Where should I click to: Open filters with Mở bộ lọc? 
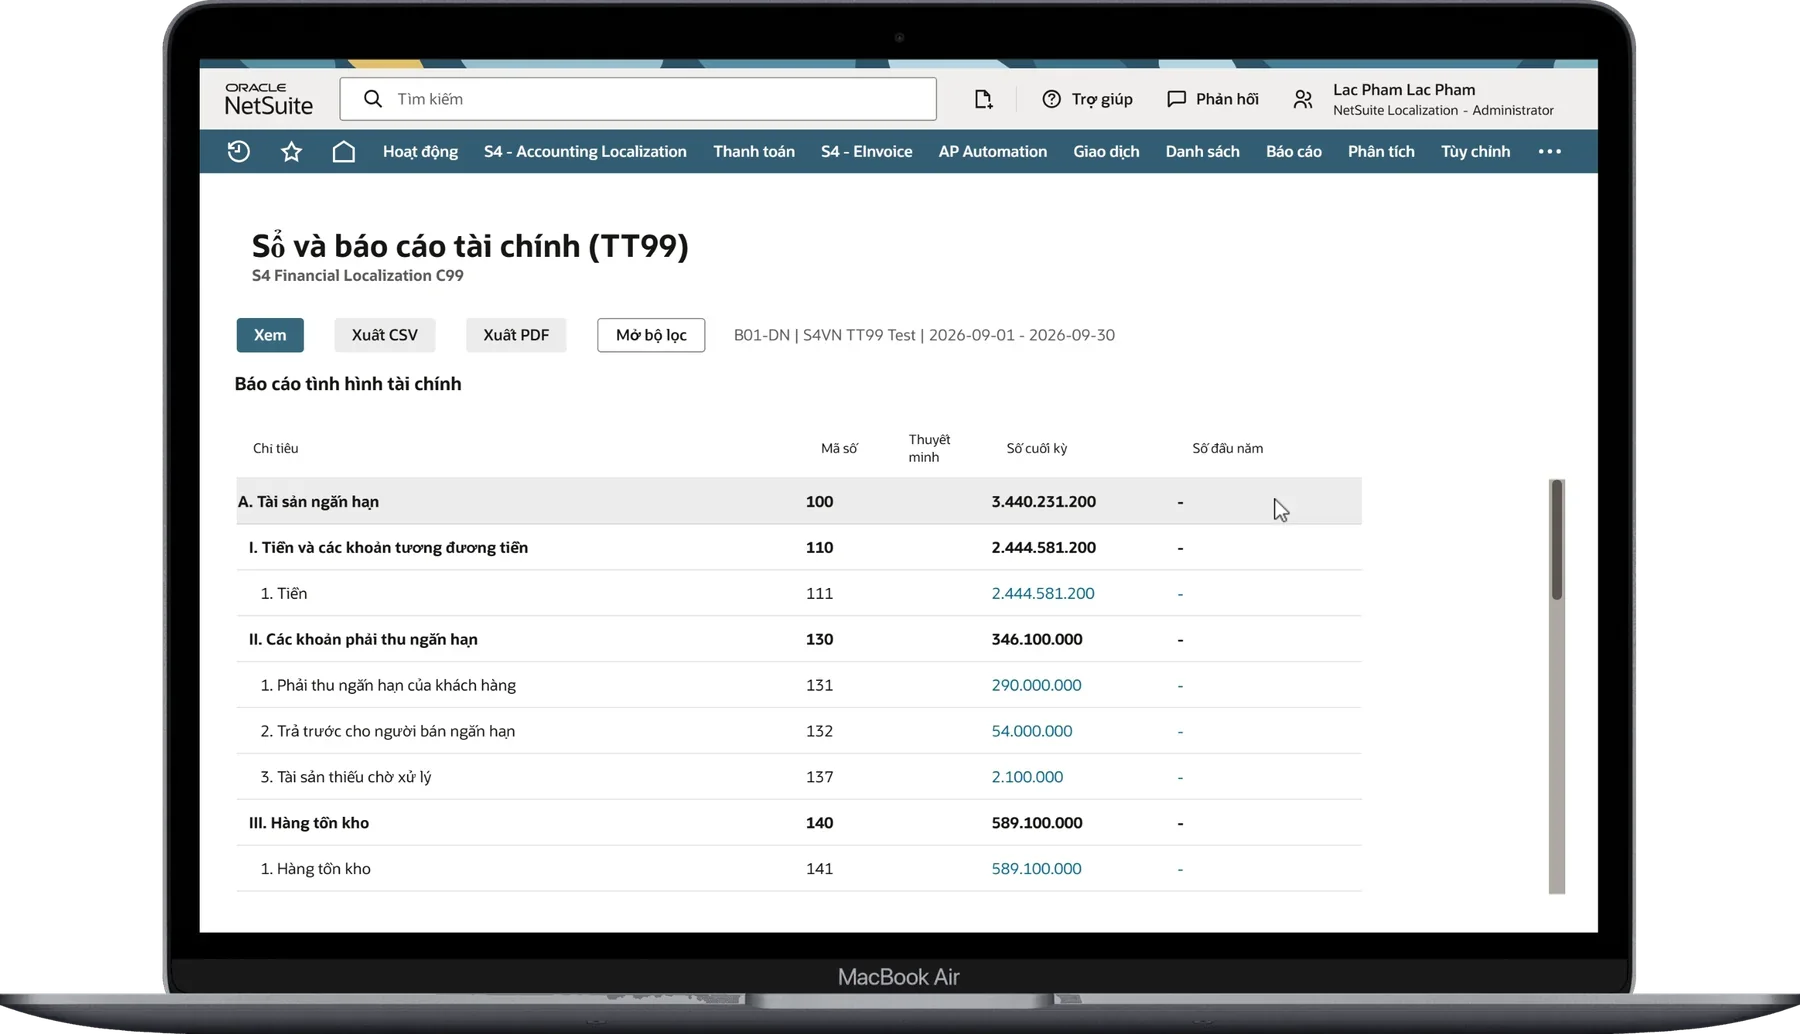point(651,335)
